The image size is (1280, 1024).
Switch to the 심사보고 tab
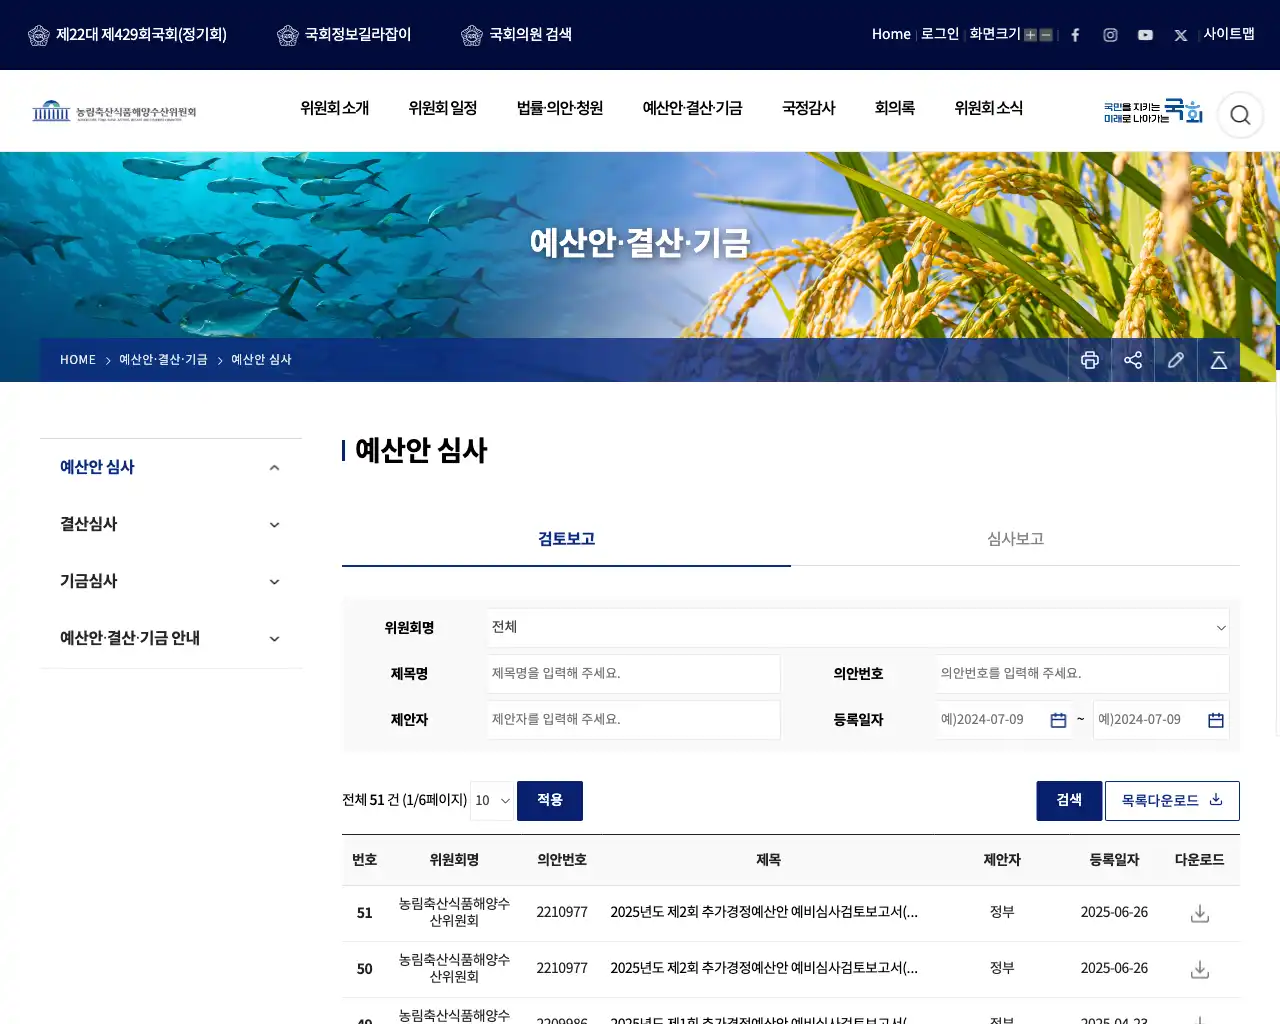pos(1015,539)
